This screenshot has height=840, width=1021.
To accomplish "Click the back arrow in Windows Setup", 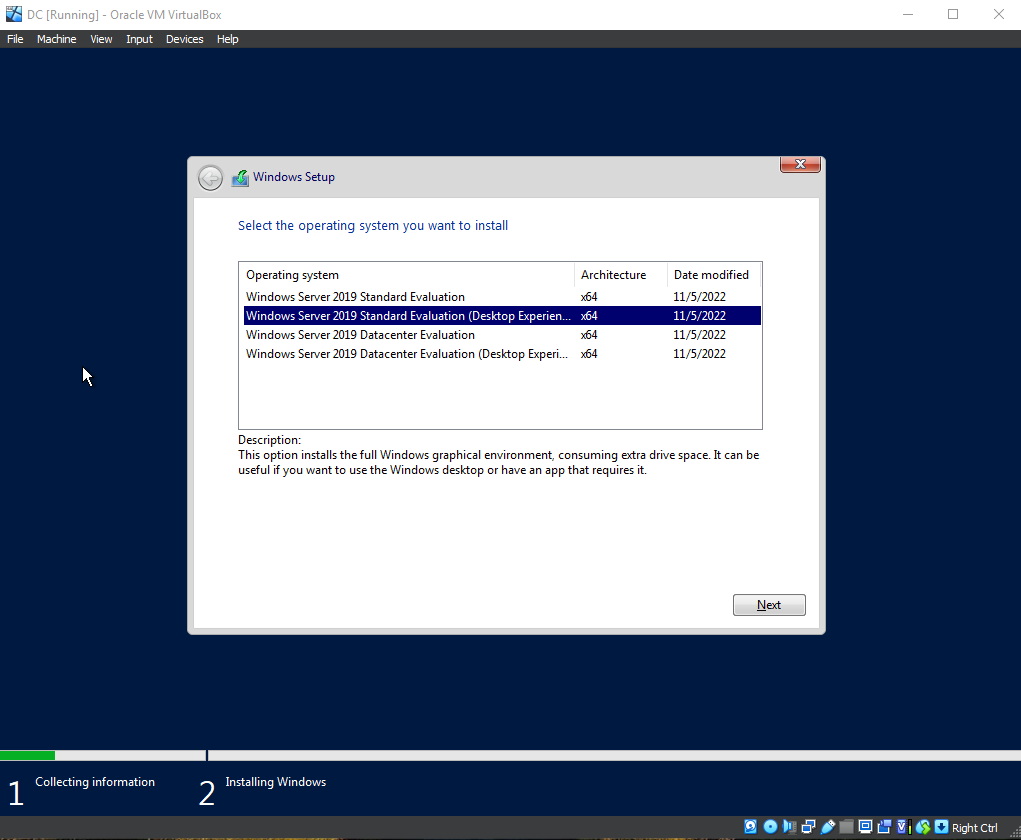I will pos(210,178).
